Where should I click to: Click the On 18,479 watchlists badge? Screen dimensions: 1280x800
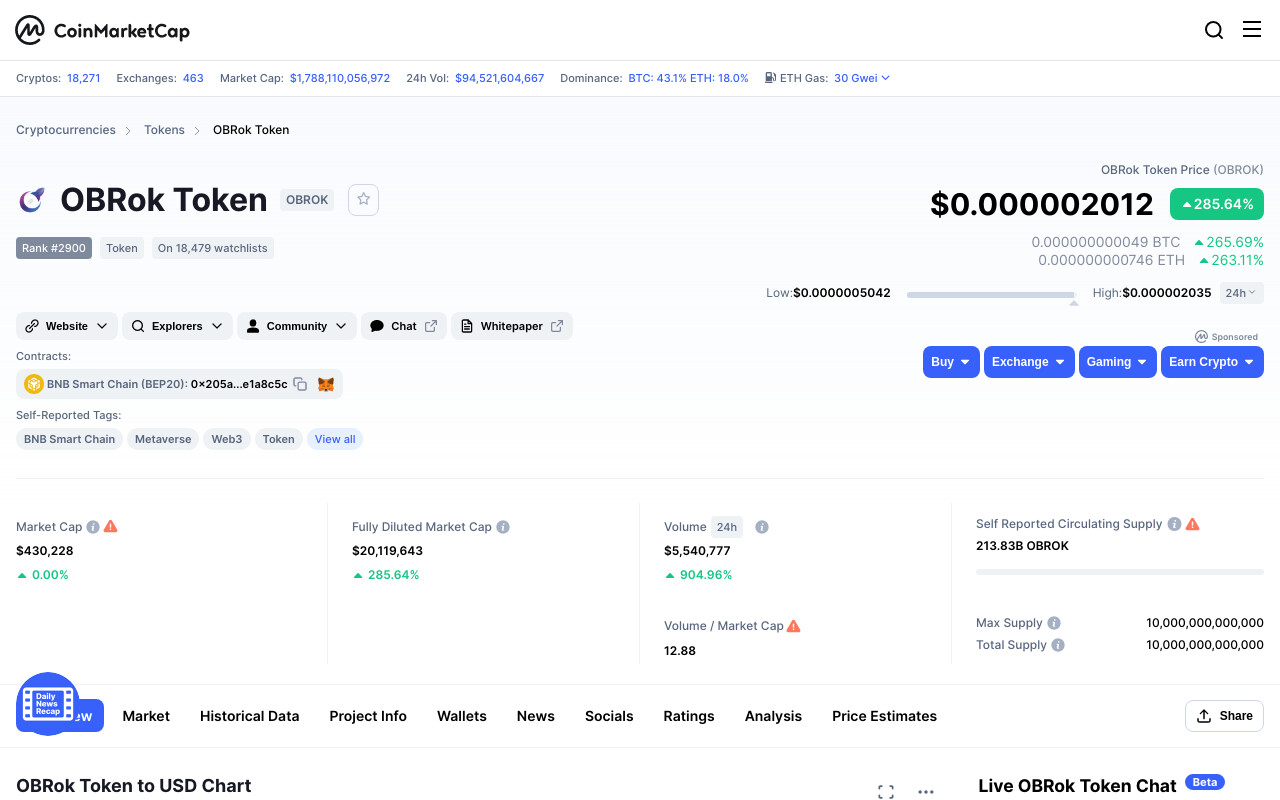pos(213,248)
